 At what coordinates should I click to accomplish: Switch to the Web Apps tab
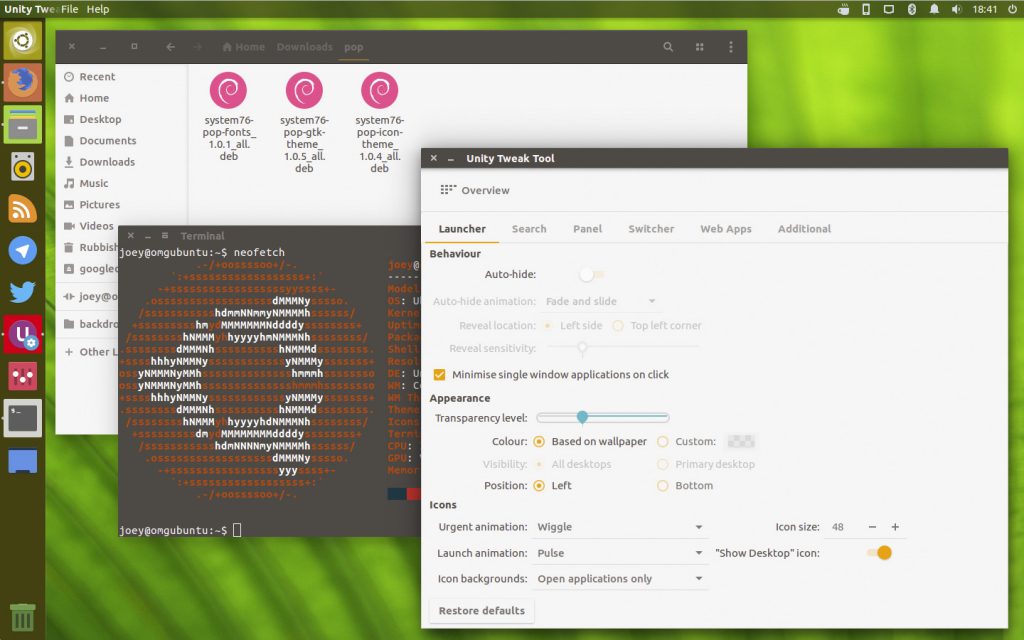(x=726, y=229)
